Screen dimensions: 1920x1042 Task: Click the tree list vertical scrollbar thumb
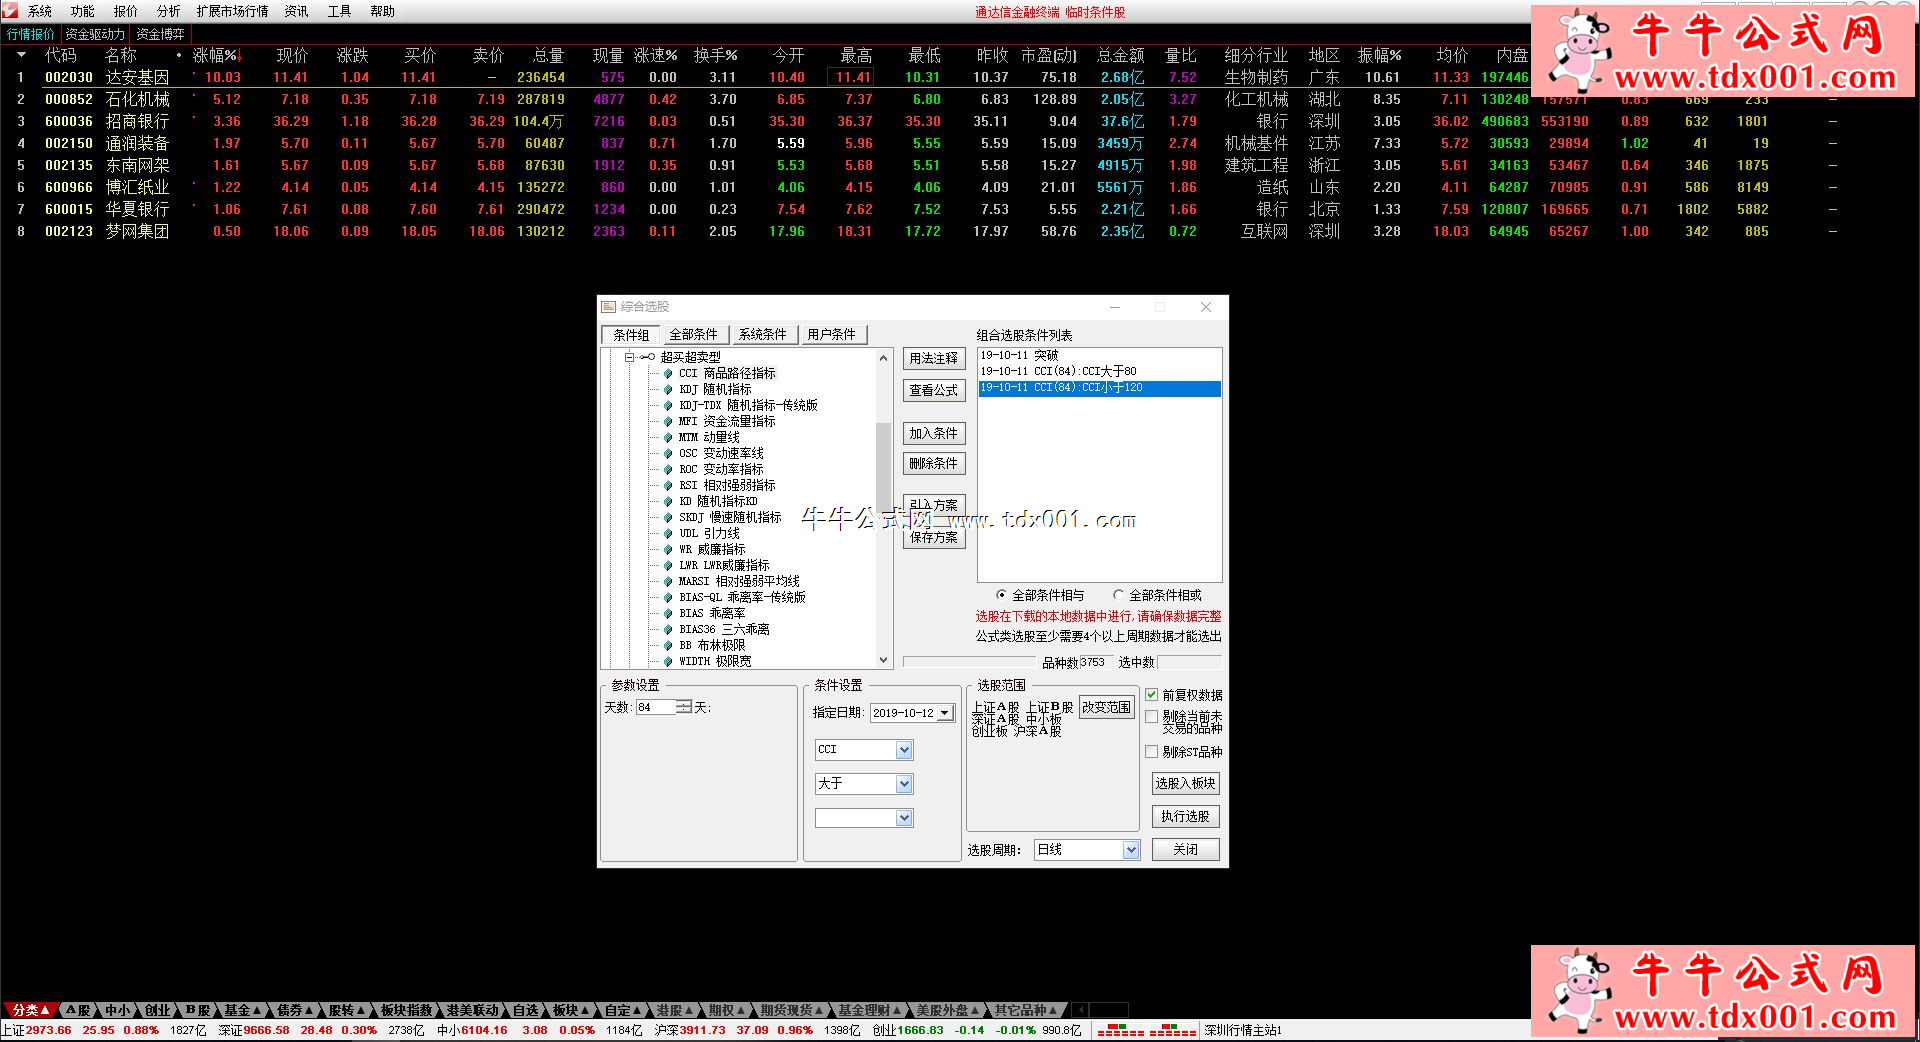pos(883,468)
